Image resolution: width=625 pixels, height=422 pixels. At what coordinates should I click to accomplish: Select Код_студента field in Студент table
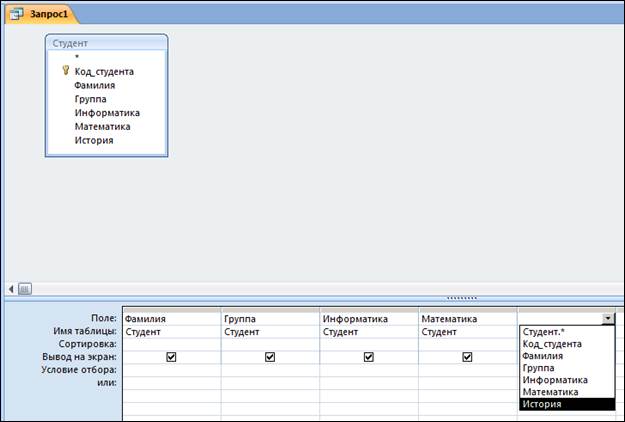click(x=104, y=72)
